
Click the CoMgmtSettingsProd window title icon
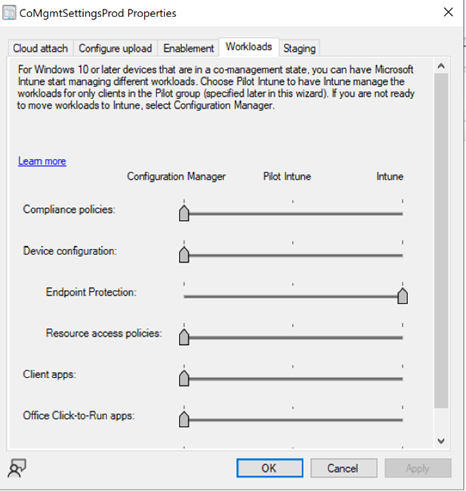tap(9, 13)
